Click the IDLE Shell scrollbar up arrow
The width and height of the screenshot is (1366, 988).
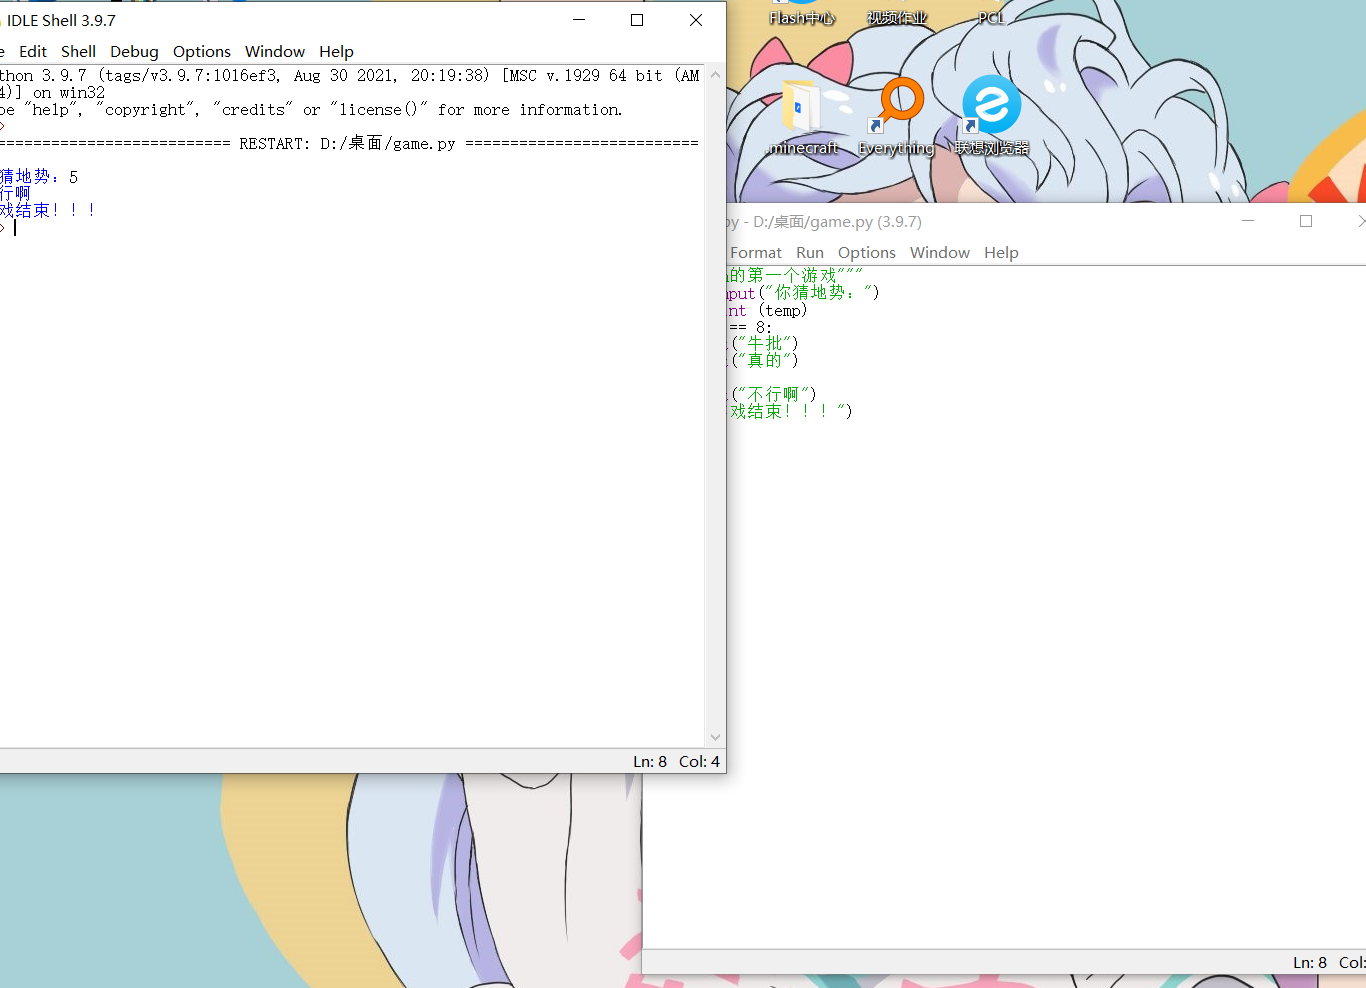click(715, 75)
